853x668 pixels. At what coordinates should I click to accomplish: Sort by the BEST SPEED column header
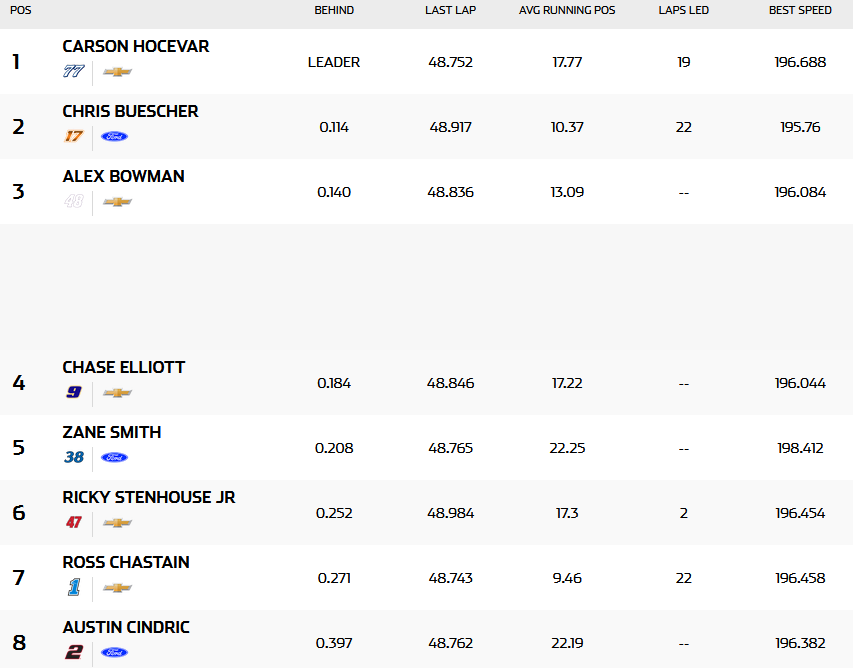[x=800, y=11]
